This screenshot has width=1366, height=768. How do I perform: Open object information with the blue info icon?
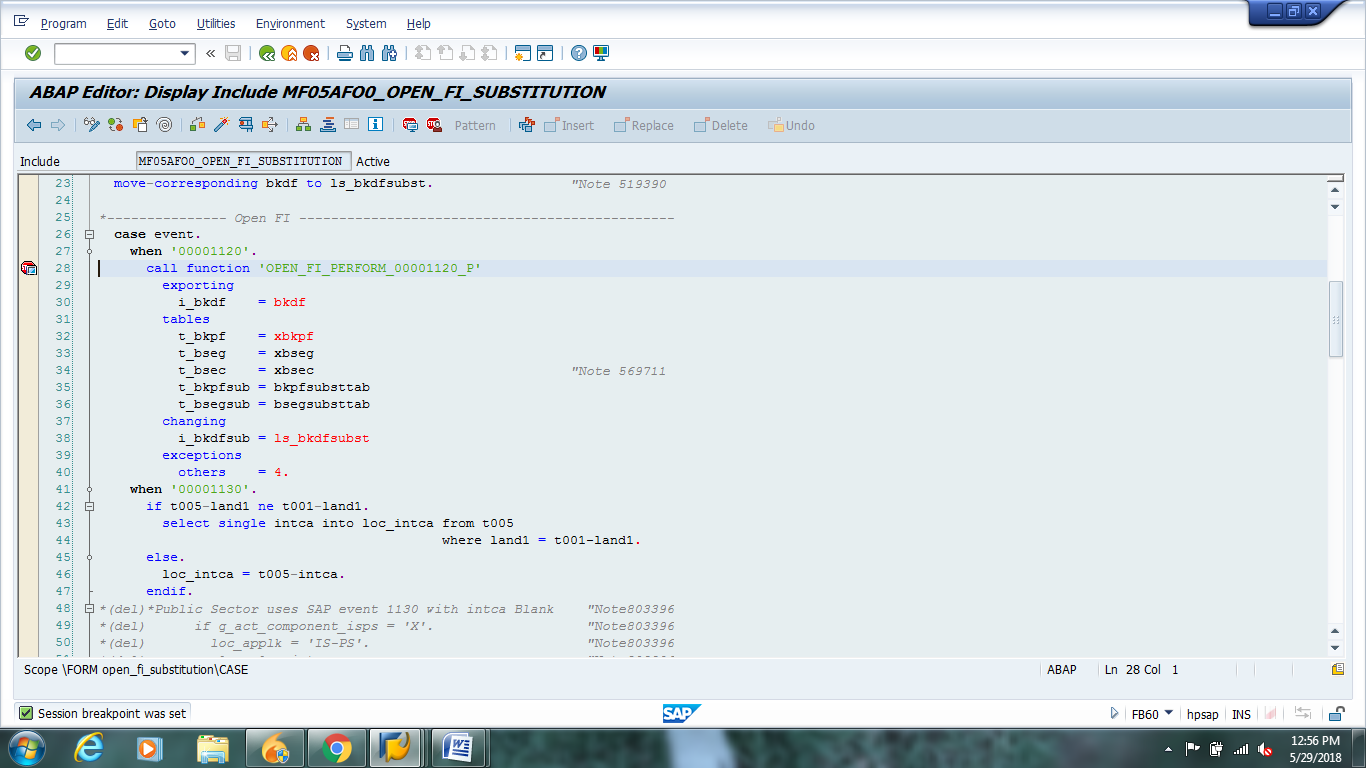coord(375,125)
